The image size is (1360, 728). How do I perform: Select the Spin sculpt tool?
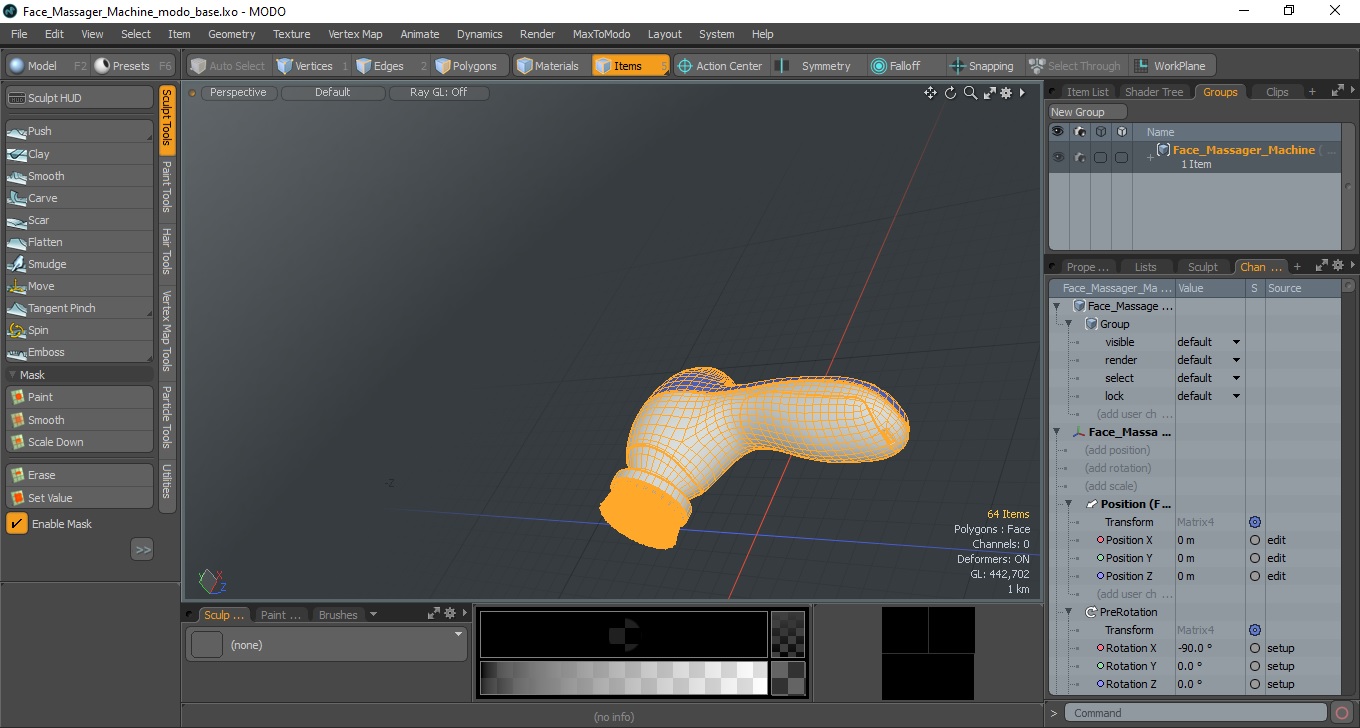click(79, 330)
